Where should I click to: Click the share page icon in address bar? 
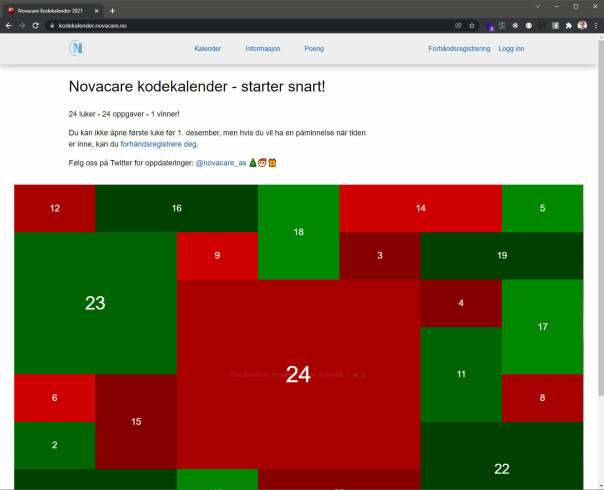click(458, 25)
